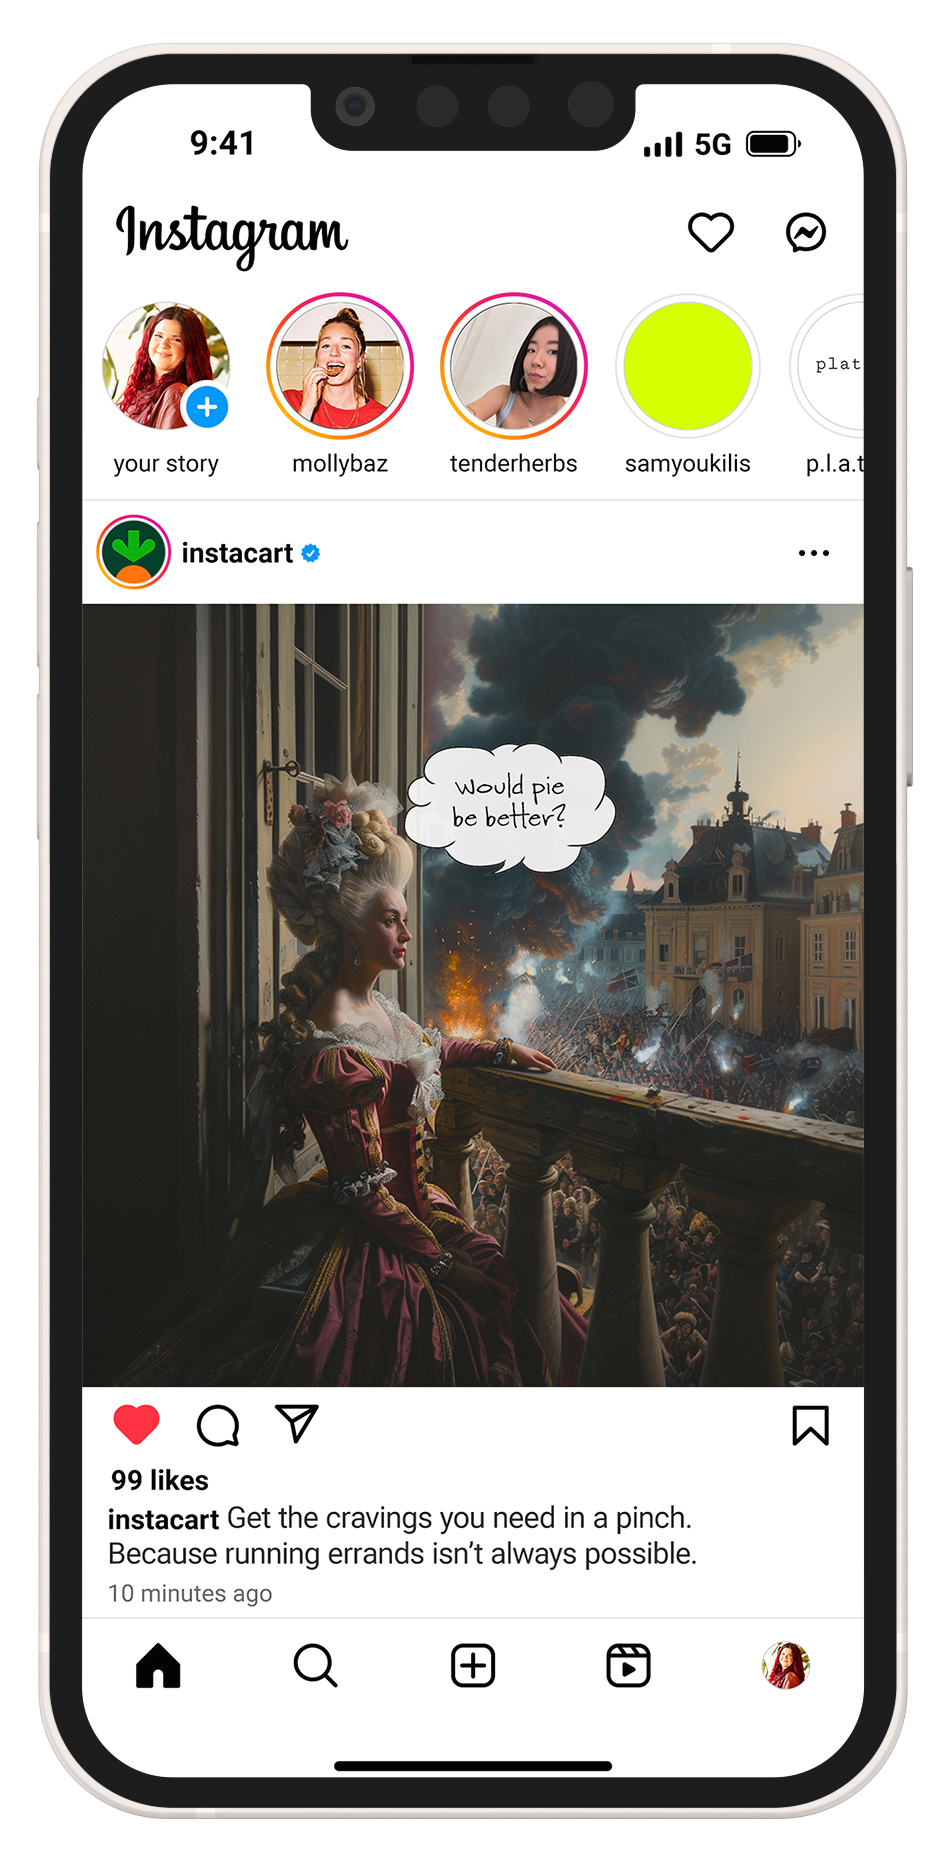
Task: Share the post via paper plane icon
Action: (297, 1423)
